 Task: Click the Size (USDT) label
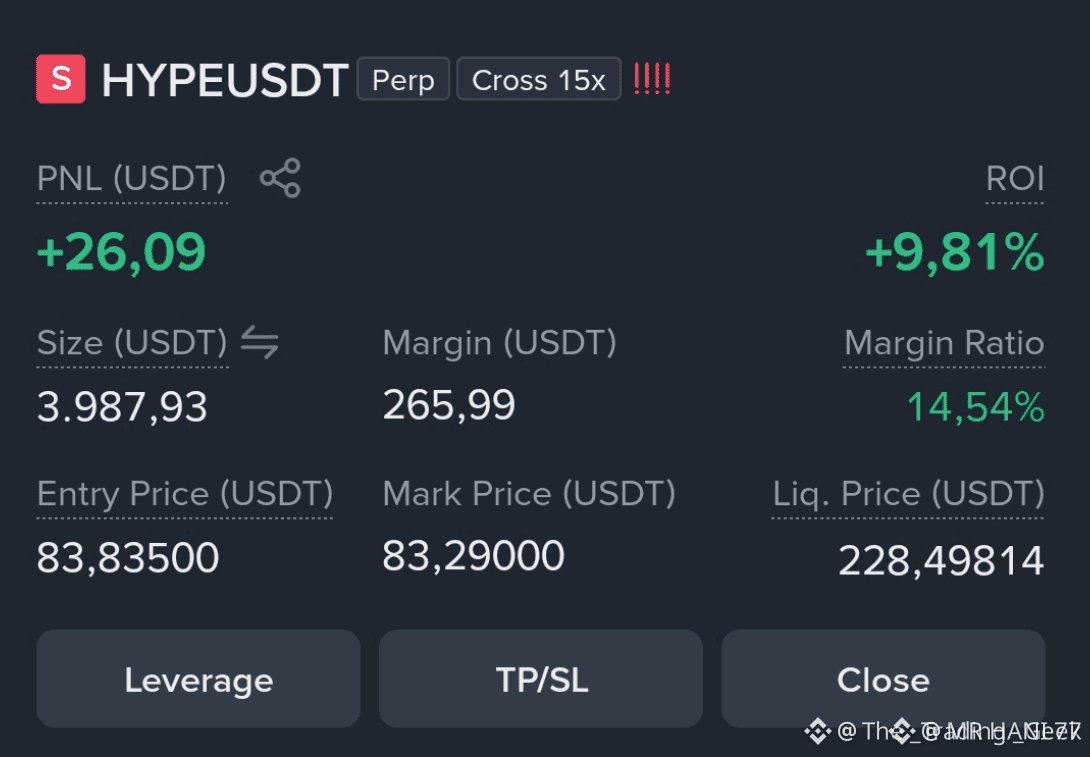132,343
